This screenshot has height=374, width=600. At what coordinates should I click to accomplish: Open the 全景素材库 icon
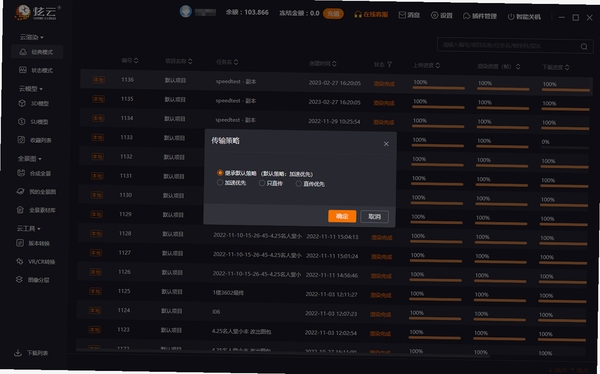(20, 209)
